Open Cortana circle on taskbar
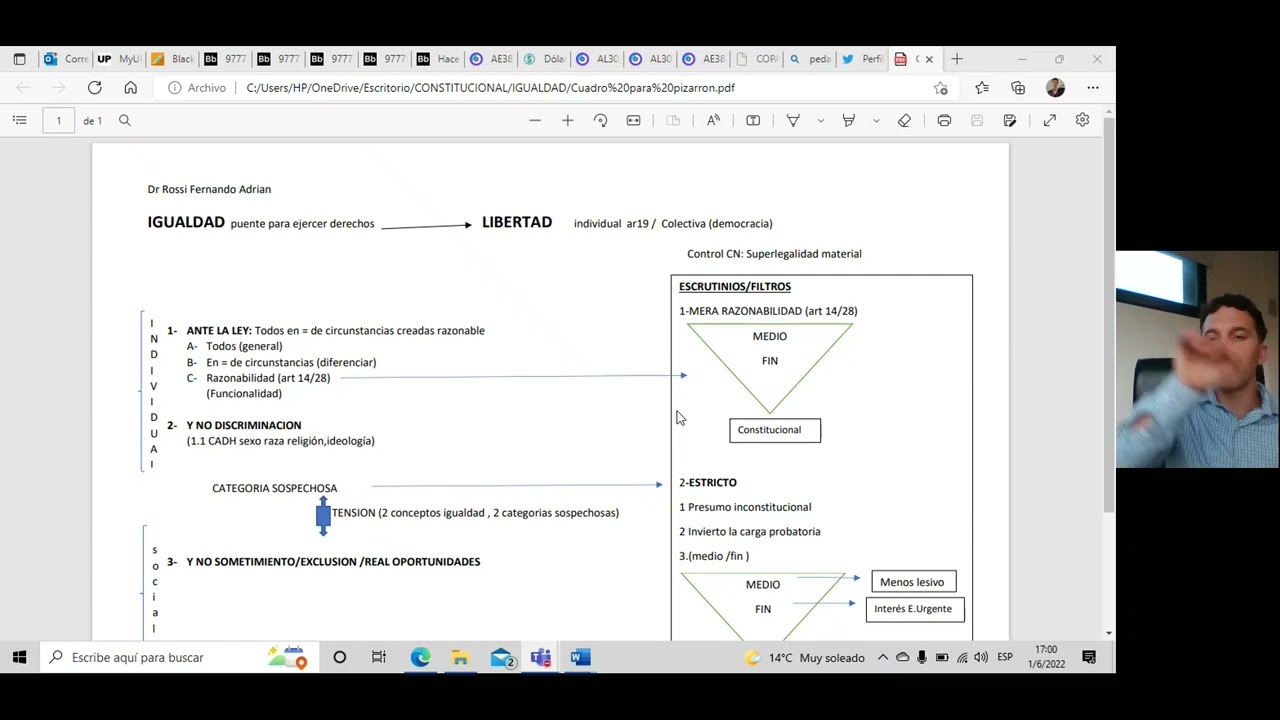This screenshot has height=720, width=1280. coord(339,657)
